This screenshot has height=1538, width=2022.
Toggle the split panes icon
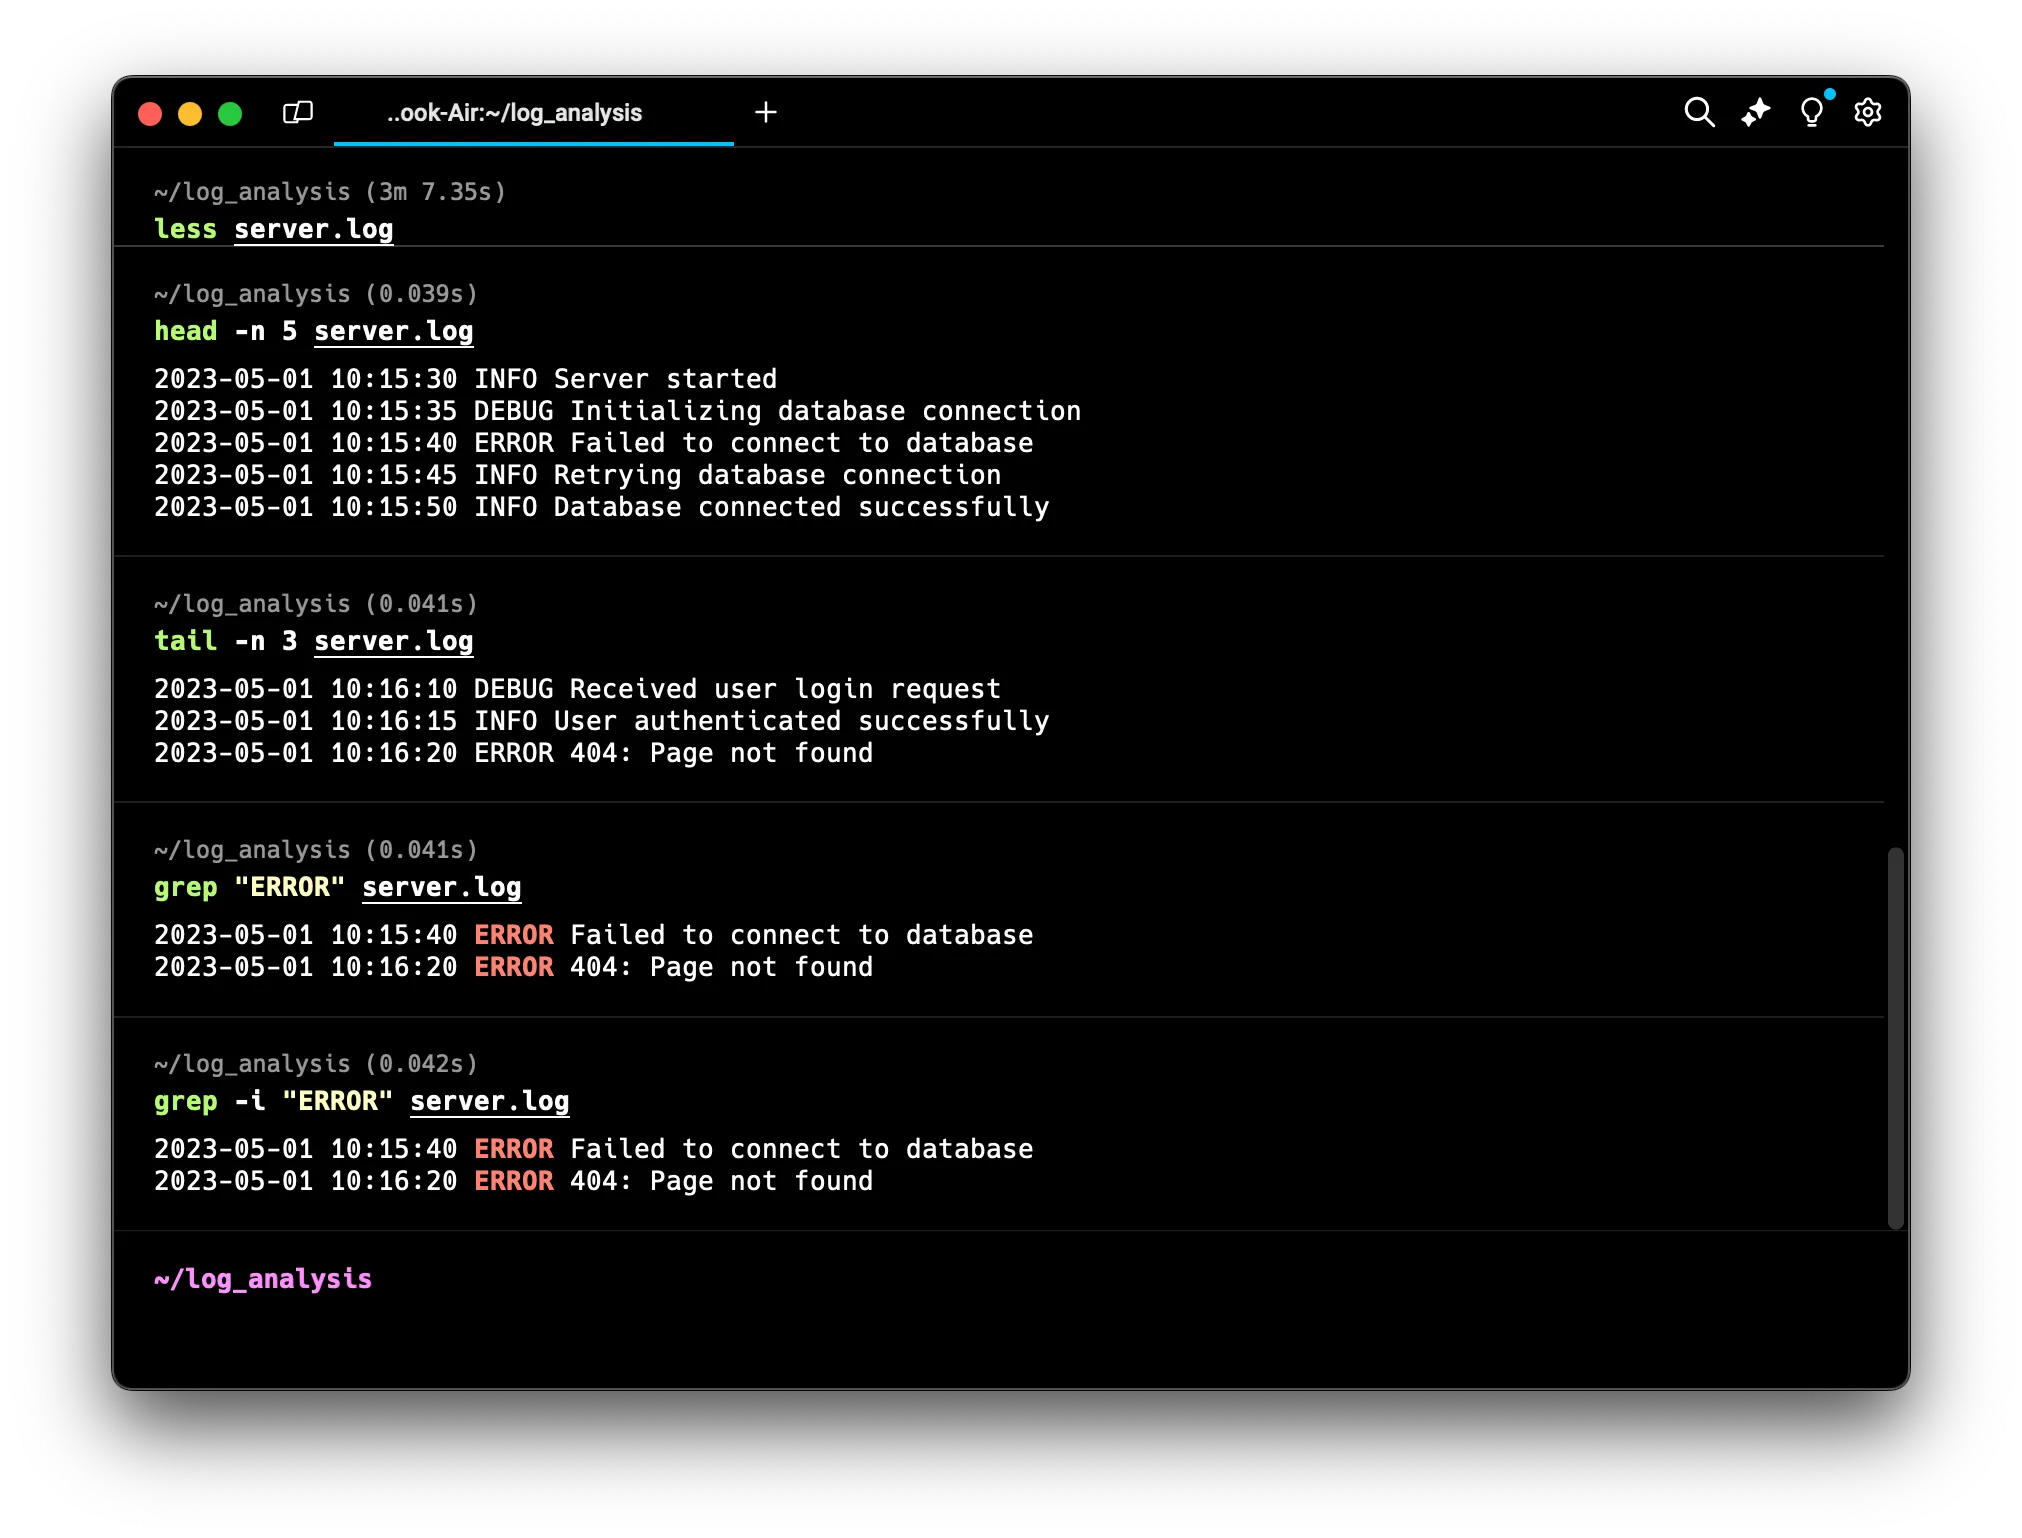pos(298,112)
